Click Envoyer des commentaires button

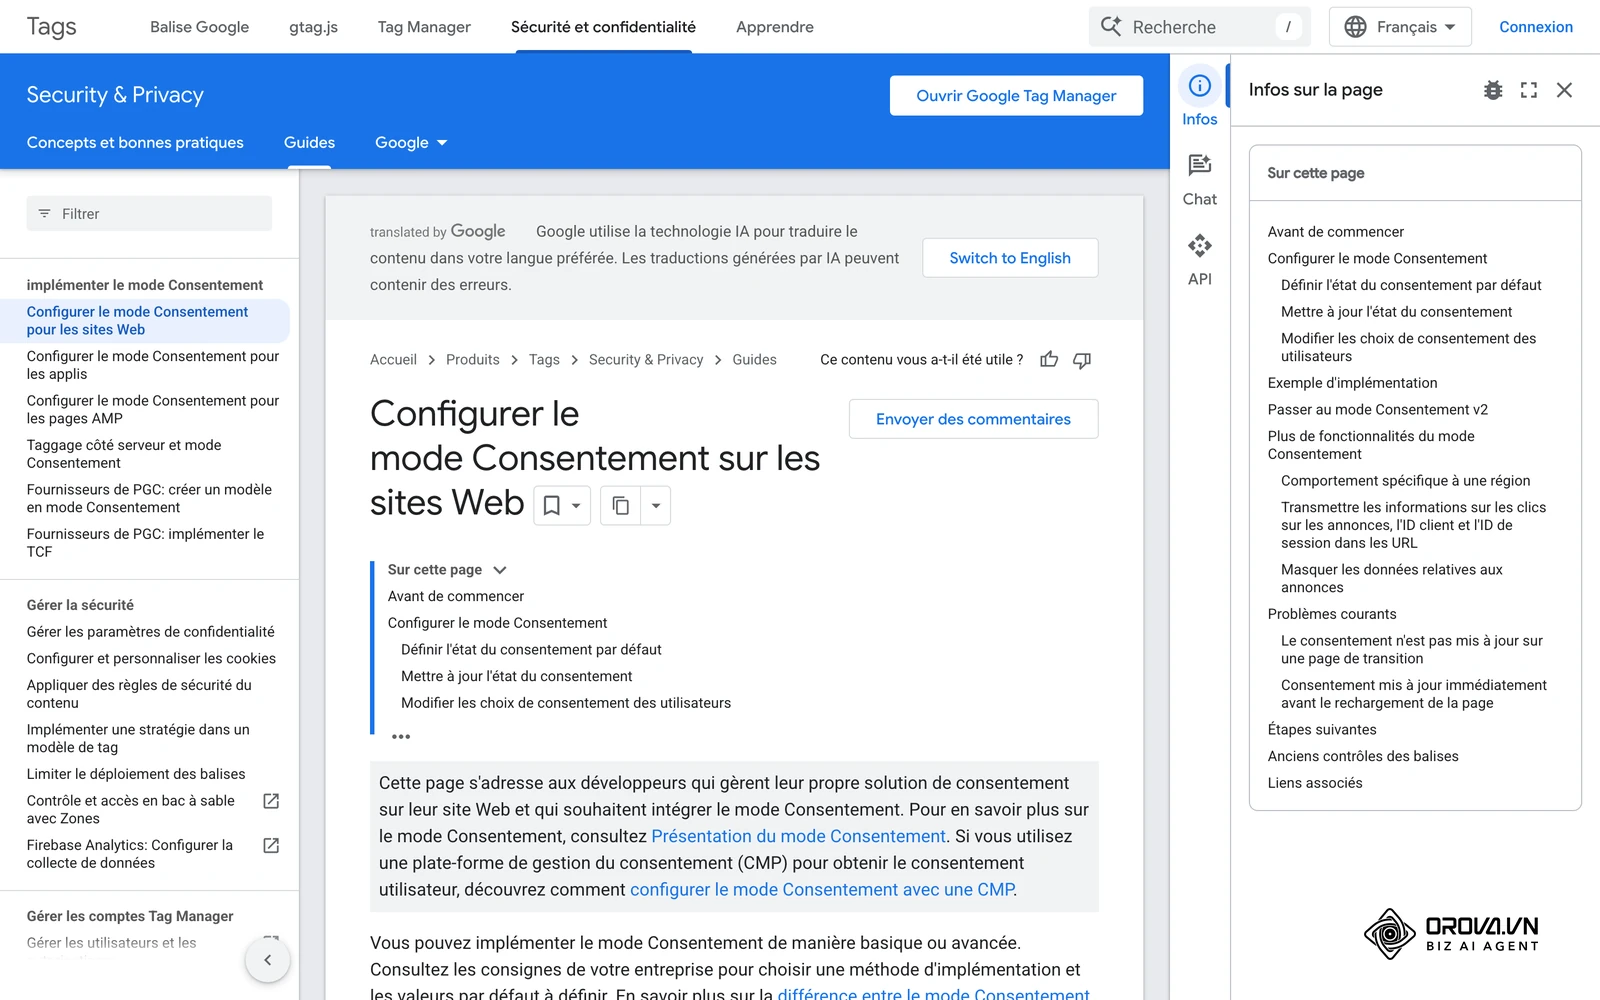pyautogui.click(x=973, y=419)
